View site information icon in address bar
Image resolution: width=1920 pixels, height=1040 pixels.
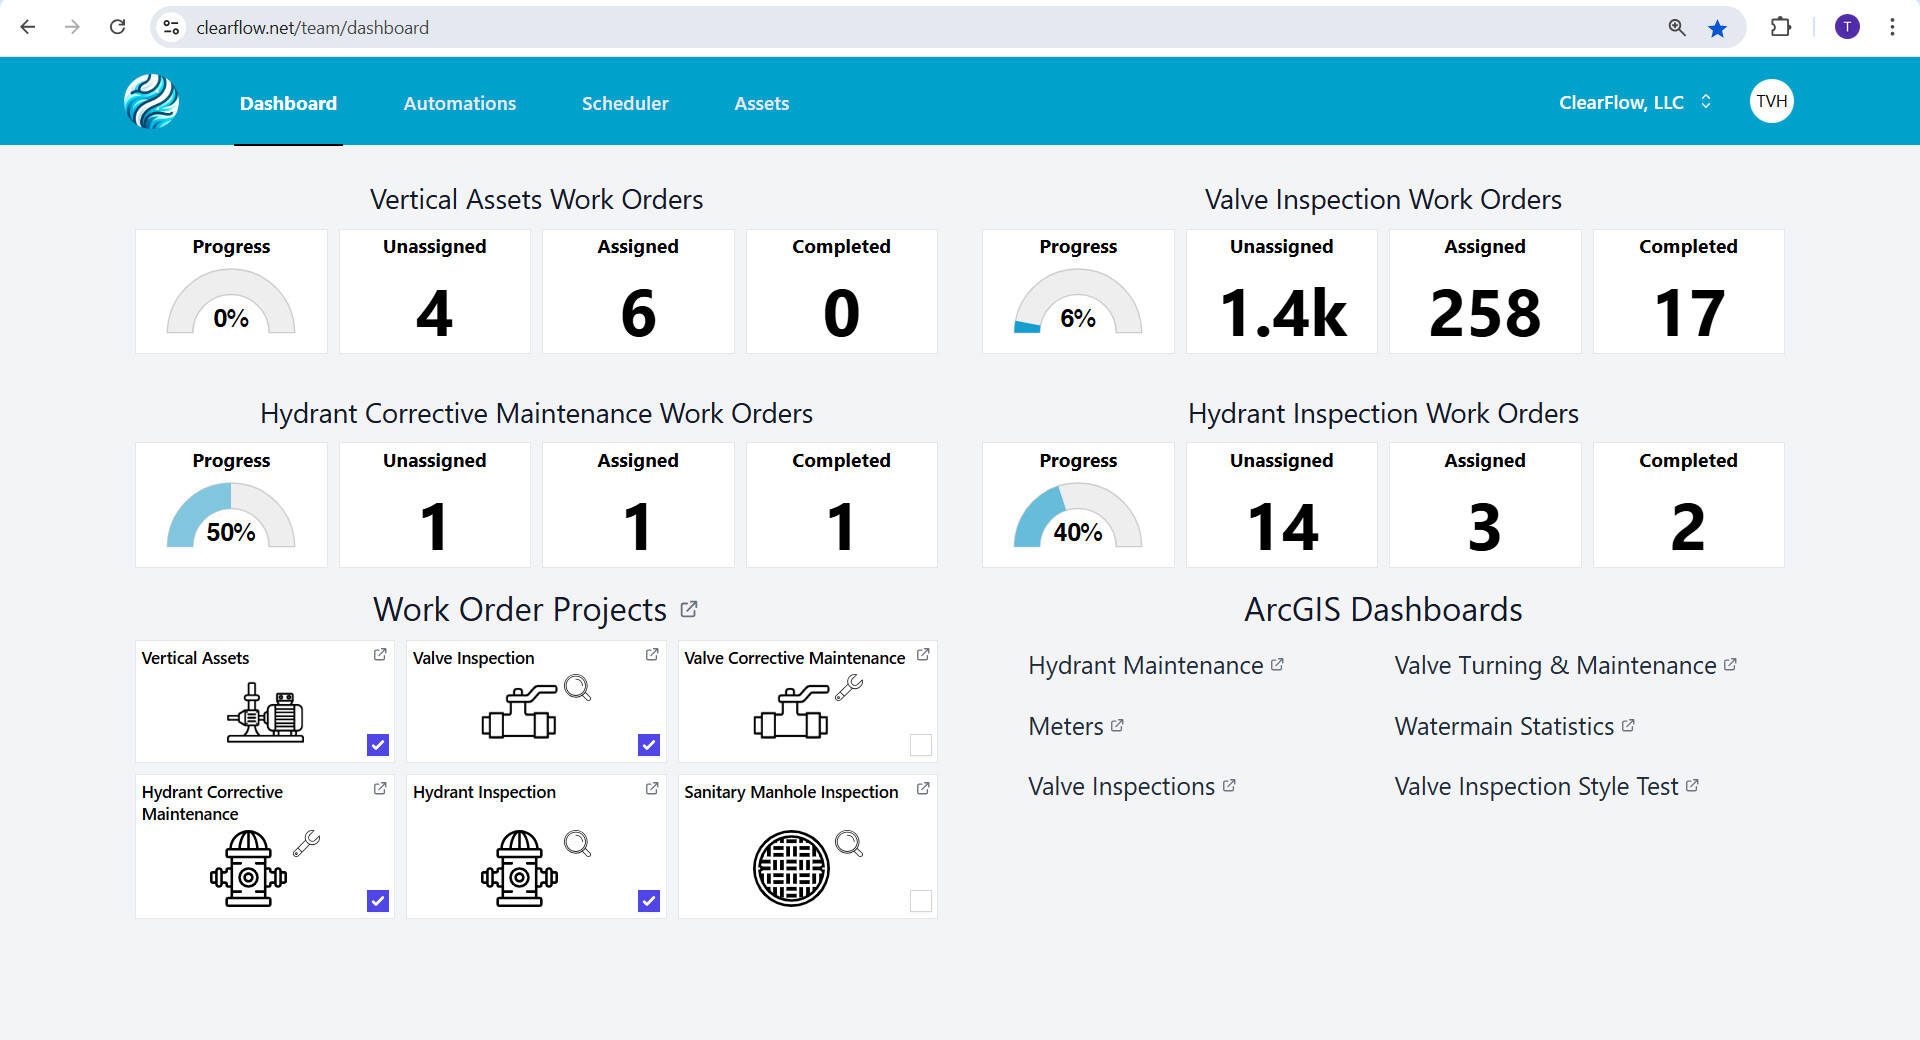click(172, 27)
